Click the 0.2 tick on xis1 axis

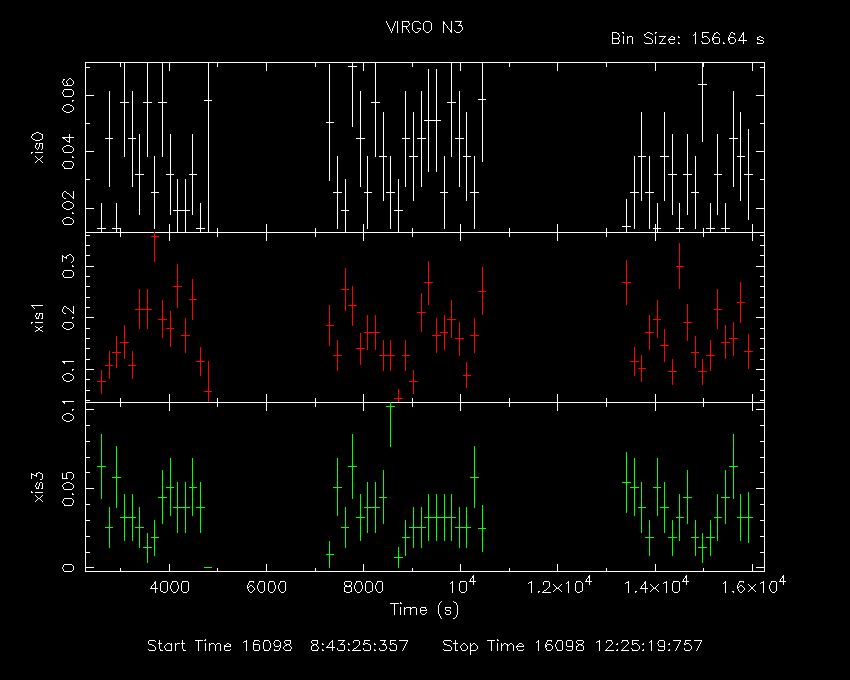(68, 318)
